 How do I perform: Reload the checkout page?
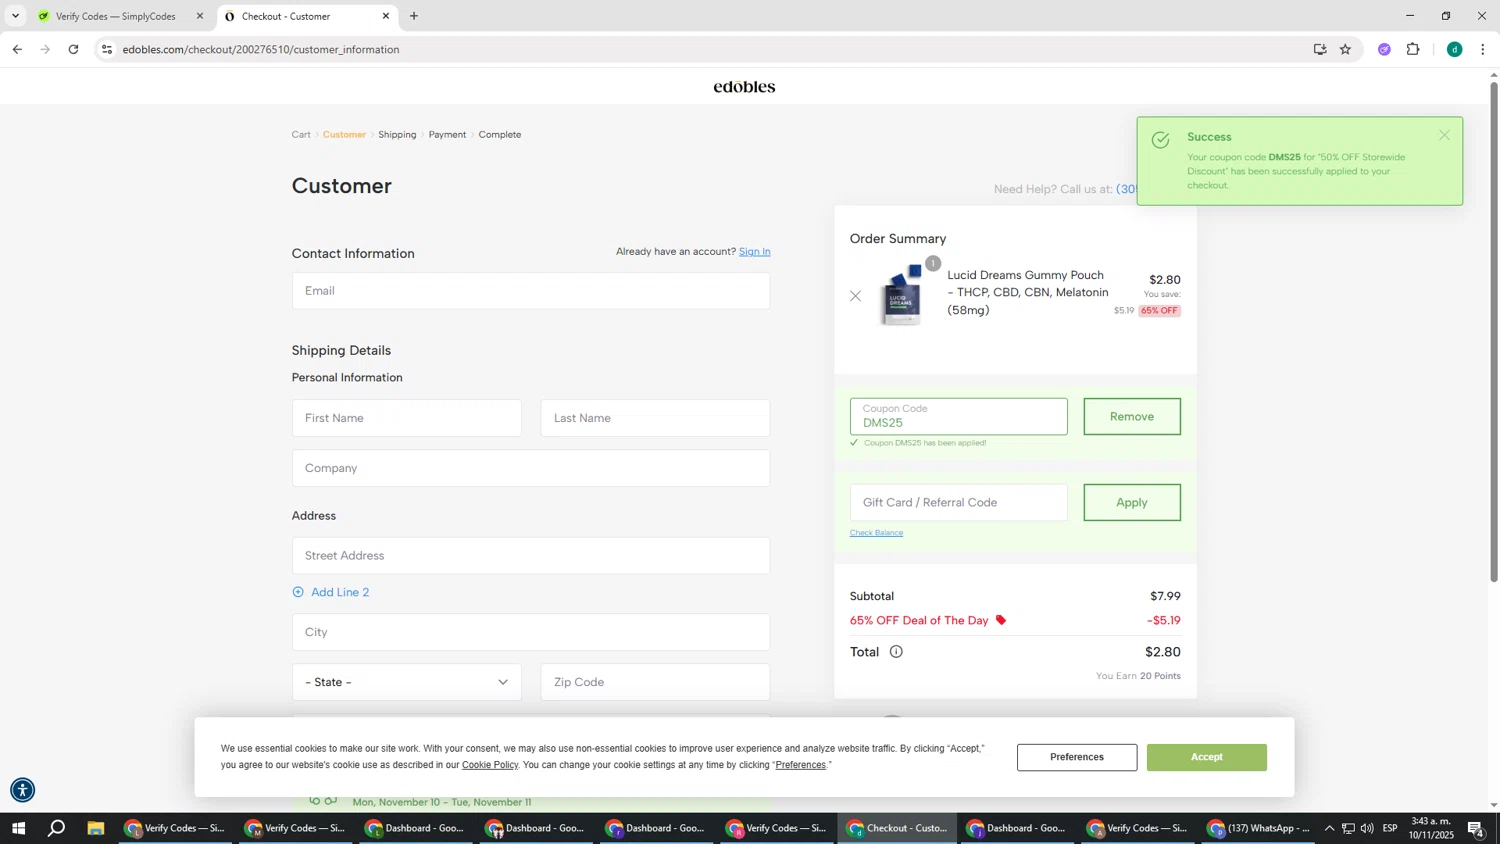pos(73,49)
